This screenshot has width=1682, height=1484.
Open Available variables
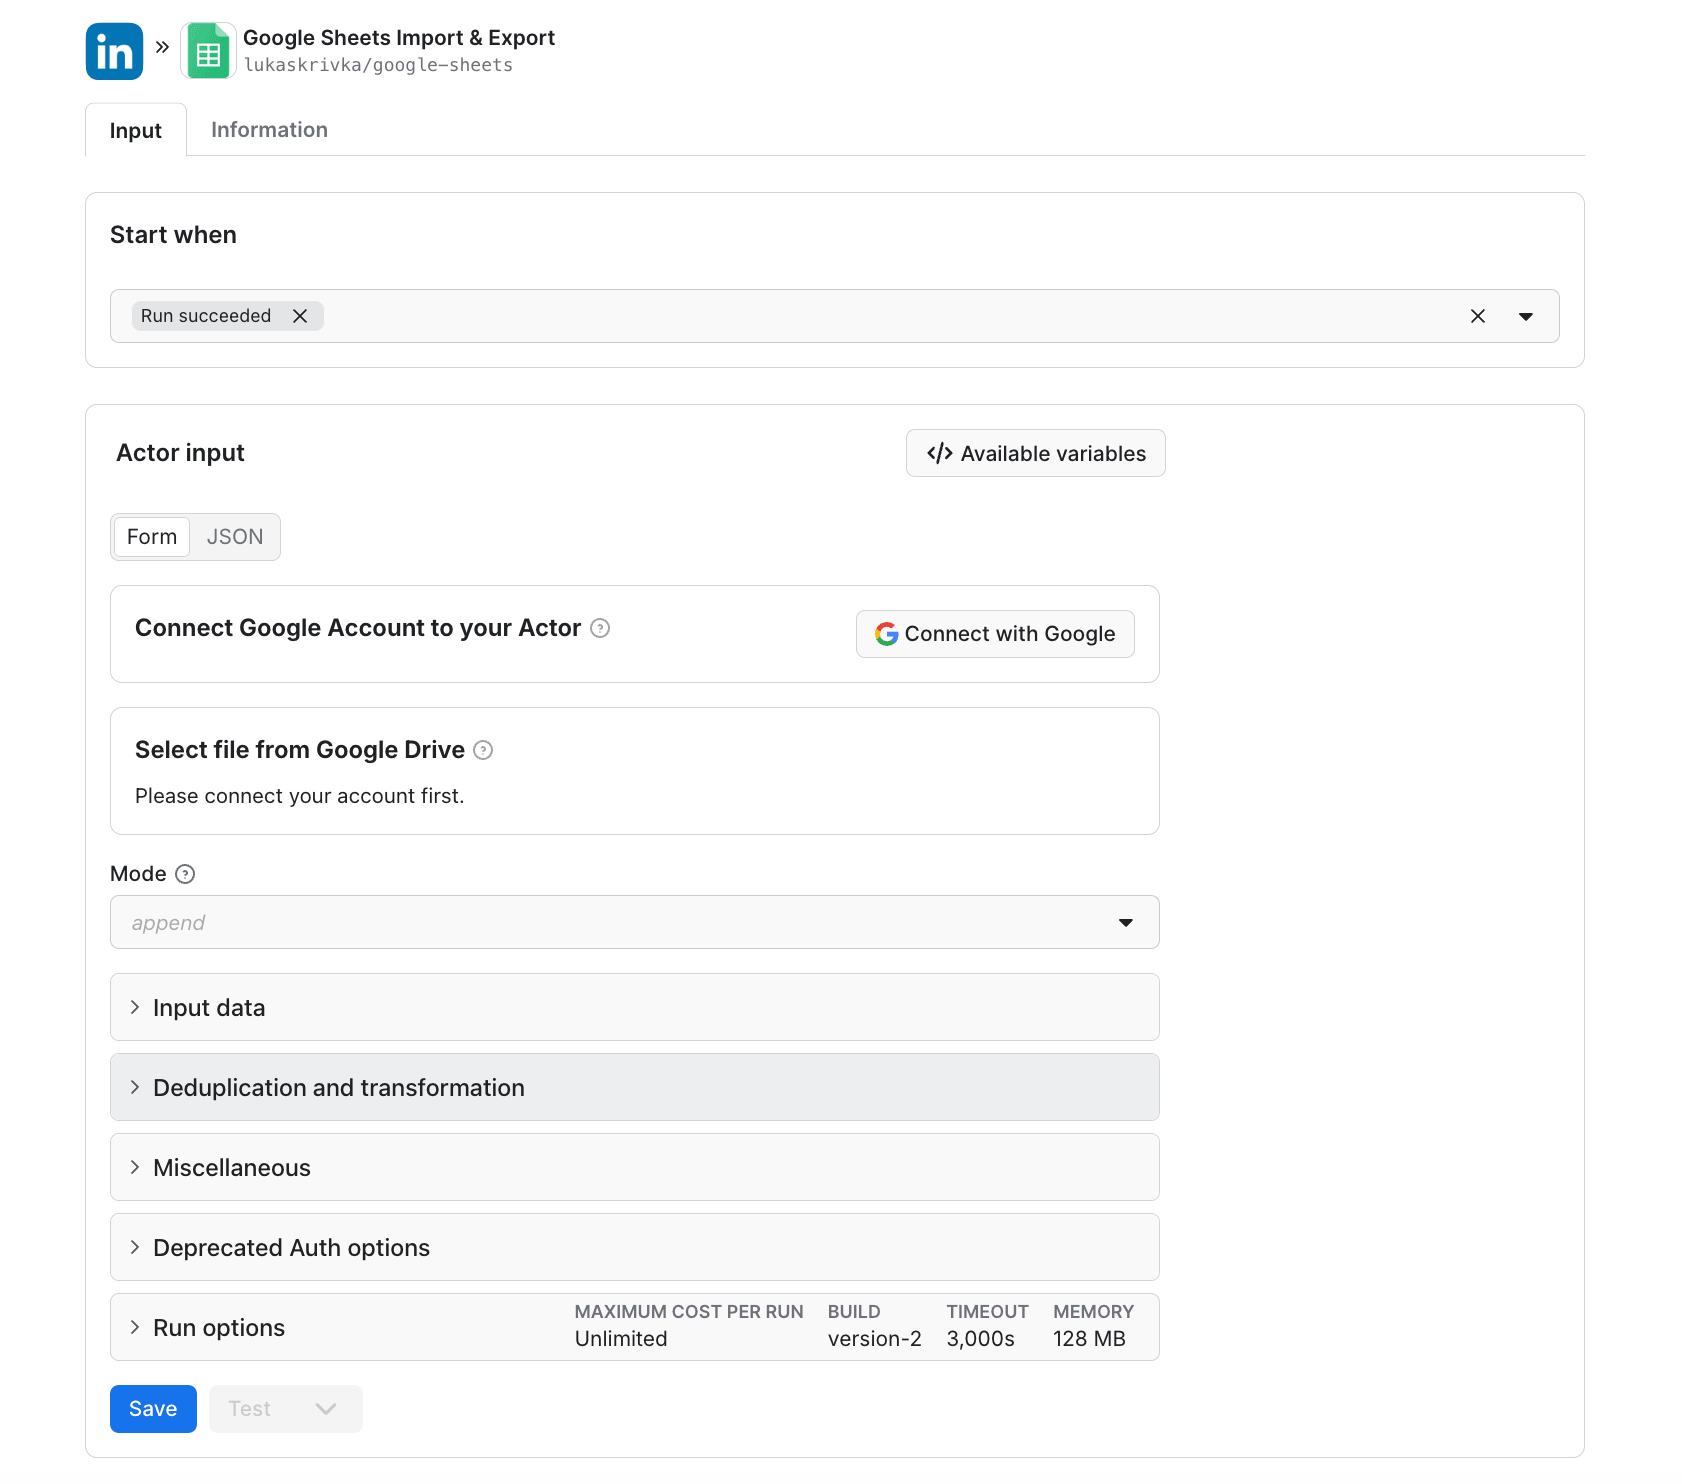pyautogui.click(x=1035, y=453)
